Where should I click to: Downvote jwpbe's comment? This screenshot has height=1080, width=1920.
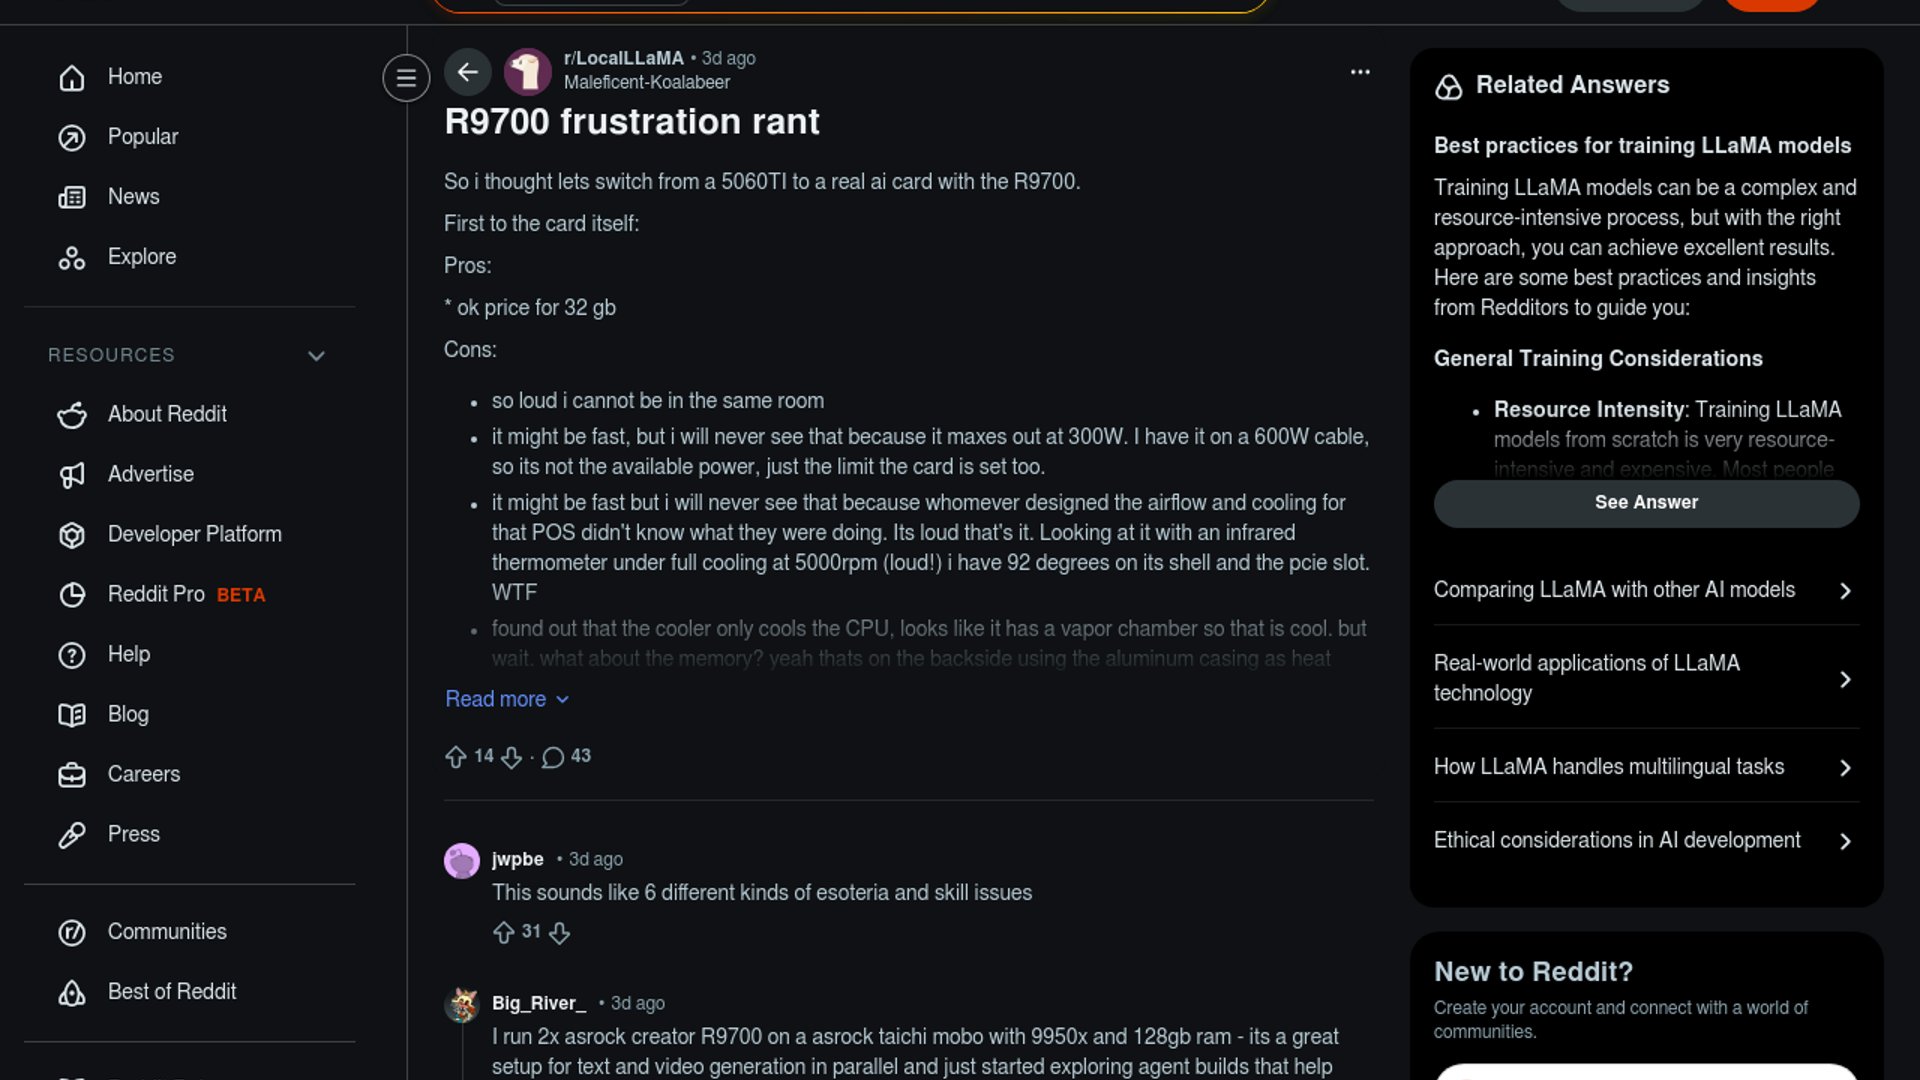tap(560, 933)
